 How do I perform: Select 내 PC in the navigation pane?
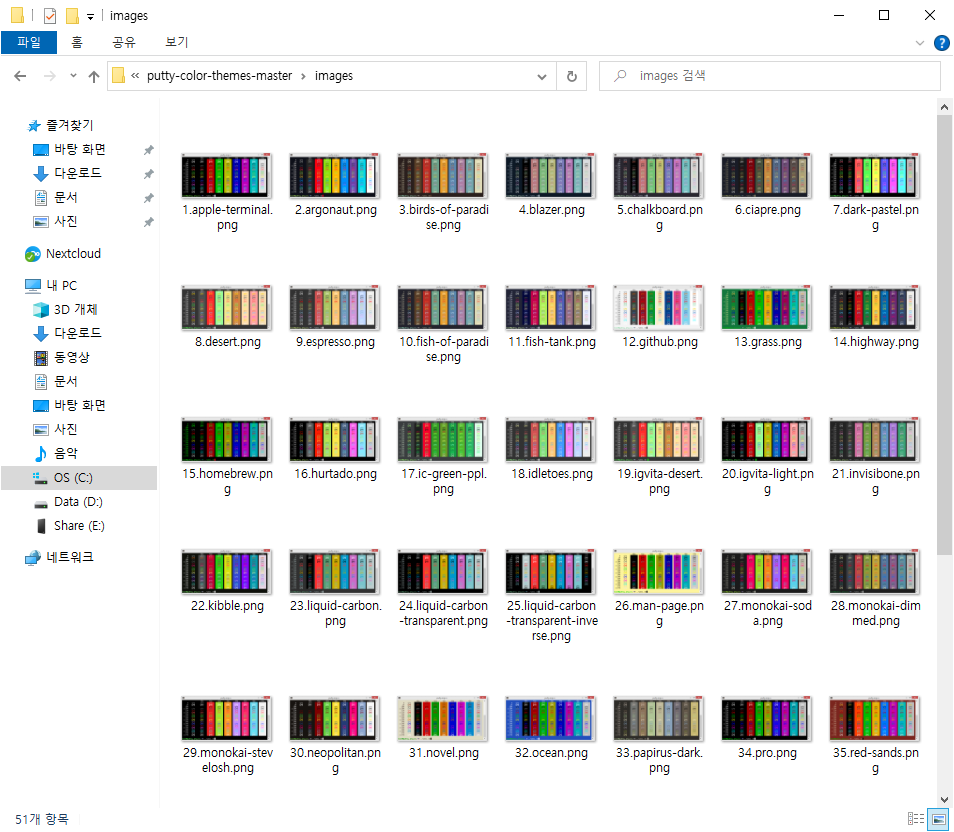click(x=61, y=285)
